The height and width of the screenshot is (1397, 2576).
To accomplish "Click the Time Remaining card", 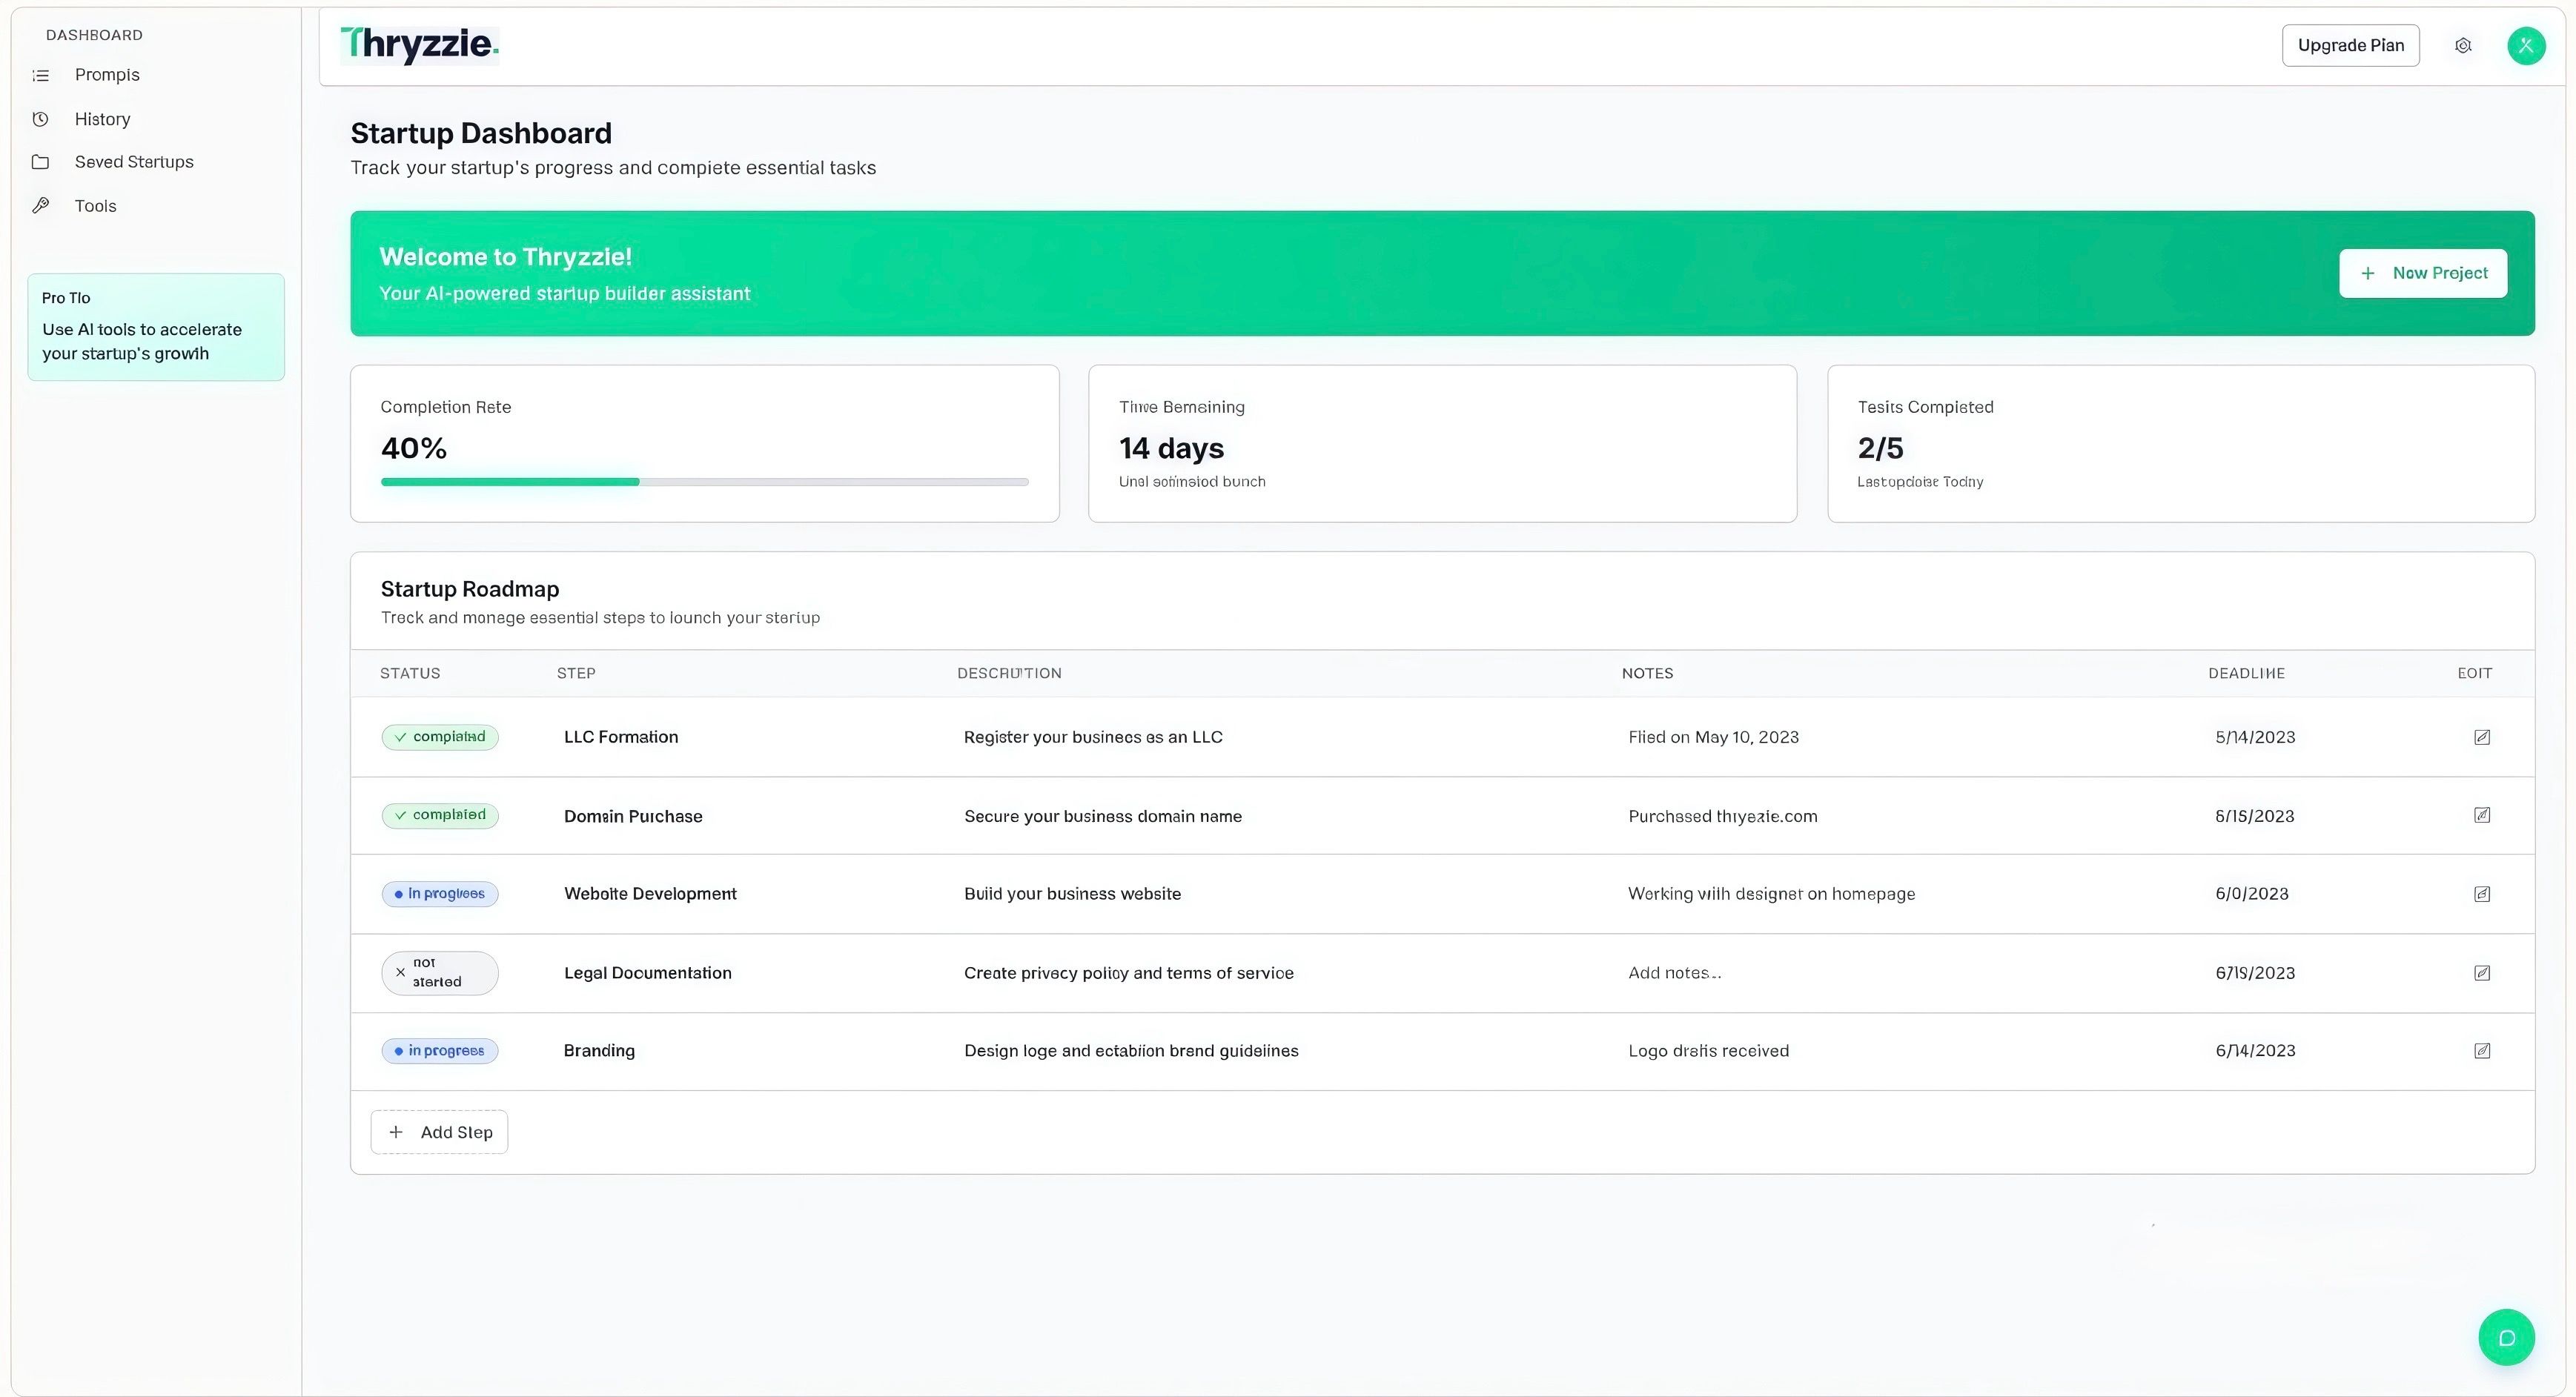I will tap(1442, 443).
